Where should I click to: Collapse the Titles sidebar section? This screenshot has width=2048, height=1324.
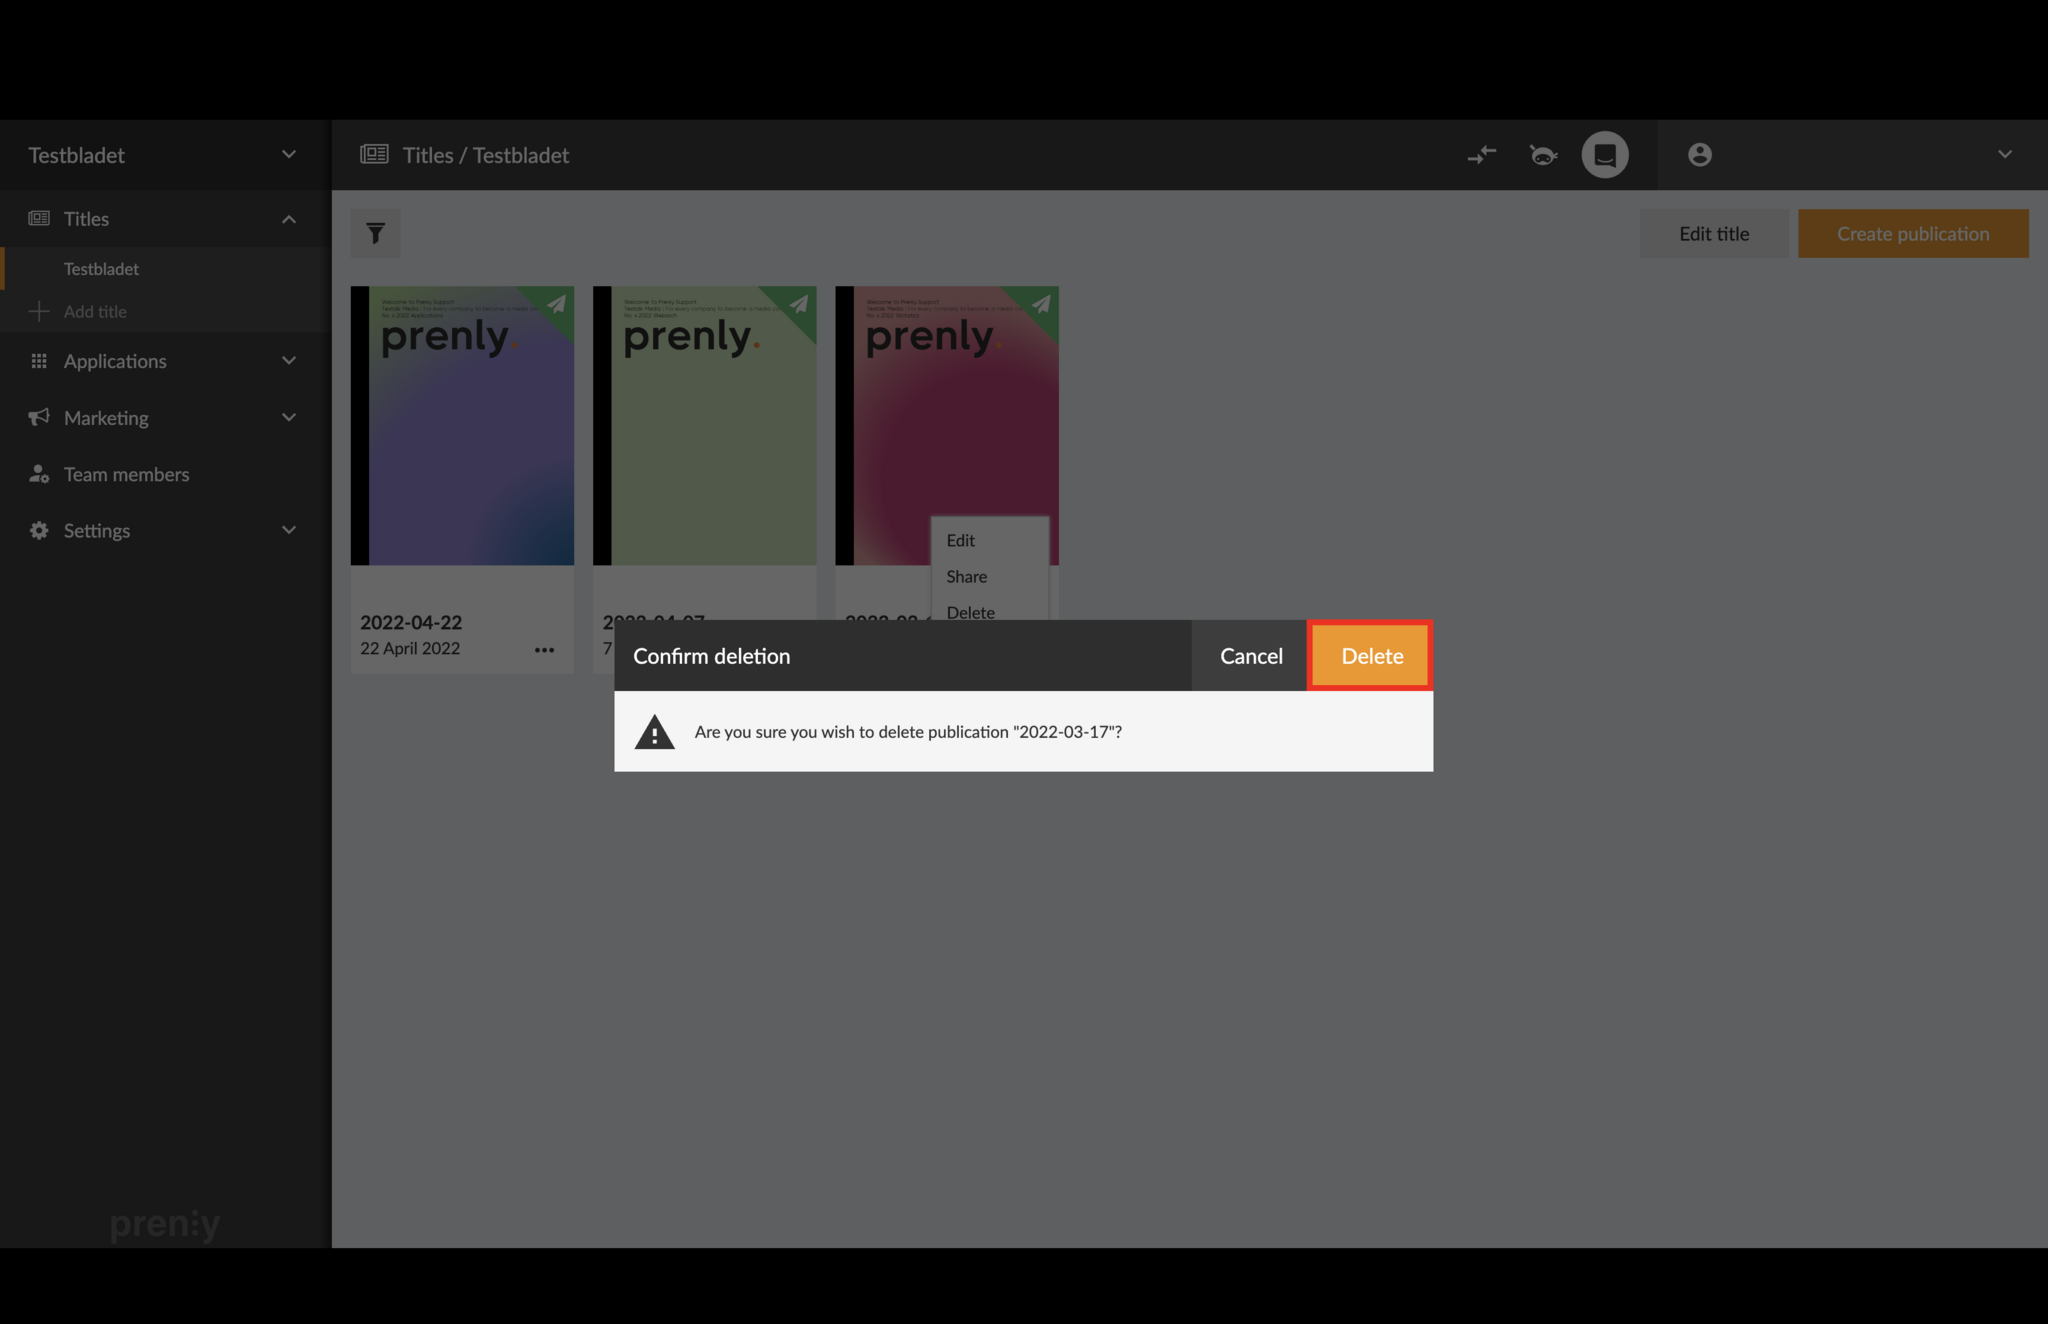(x=288, y=219)
